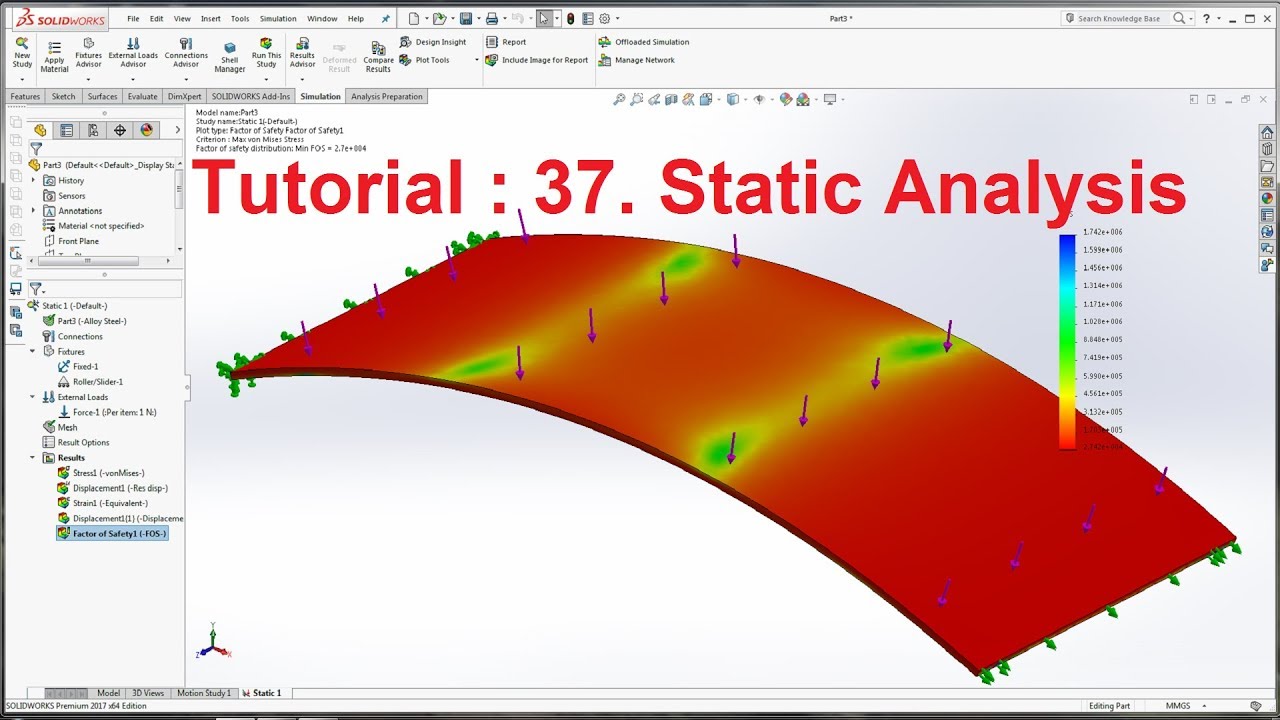Switch to the Model bottom tab
The image size is (1280, 720).
[108, 693]
